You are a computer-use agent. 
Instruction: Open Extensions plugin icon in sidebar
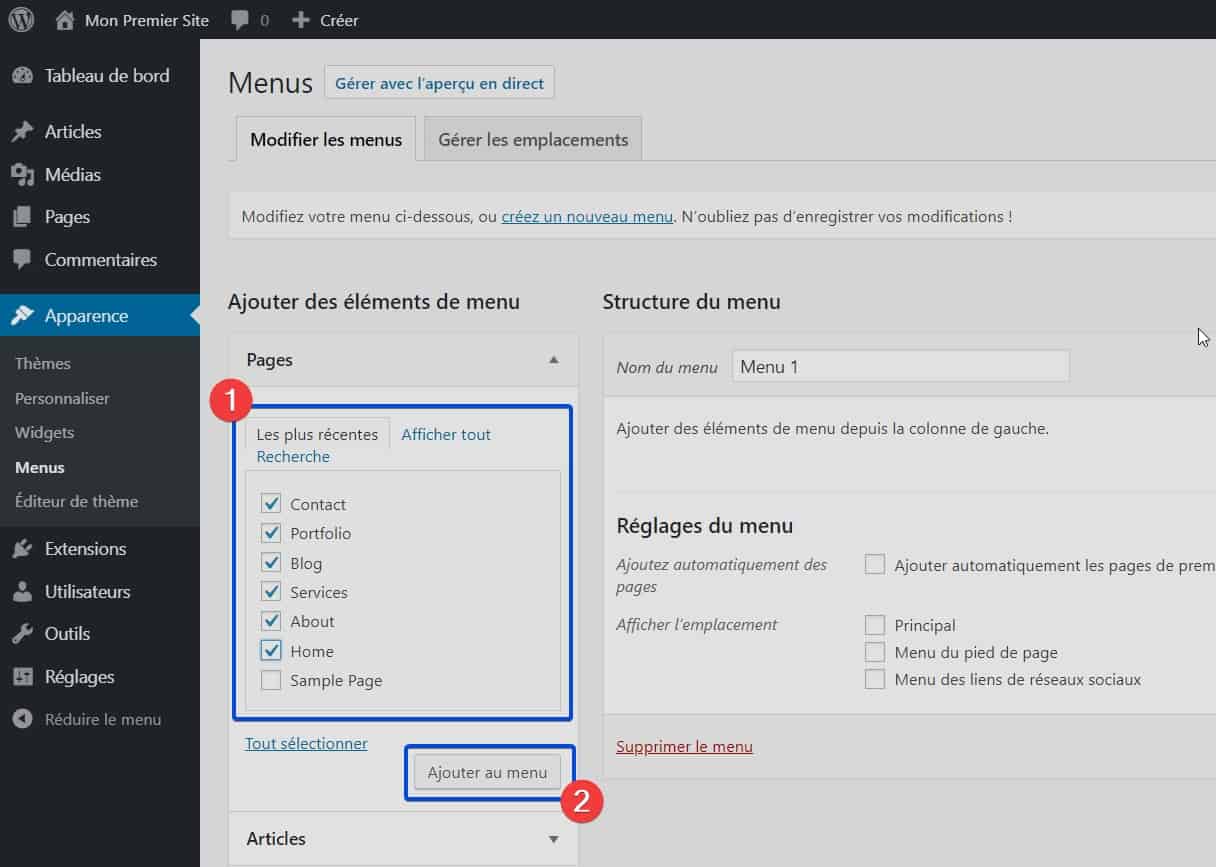pos(22,549)
